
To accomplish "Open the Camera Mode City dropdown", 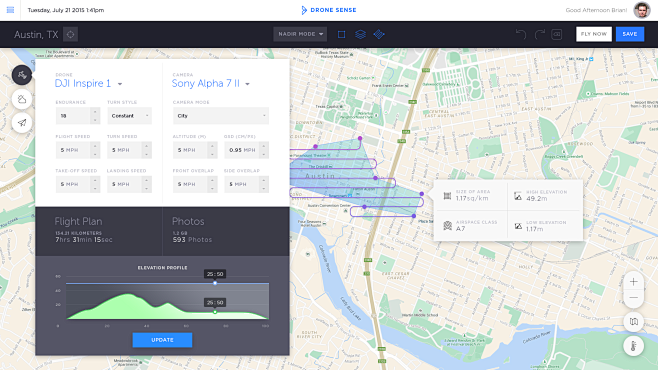I will [x=221, y=116].
